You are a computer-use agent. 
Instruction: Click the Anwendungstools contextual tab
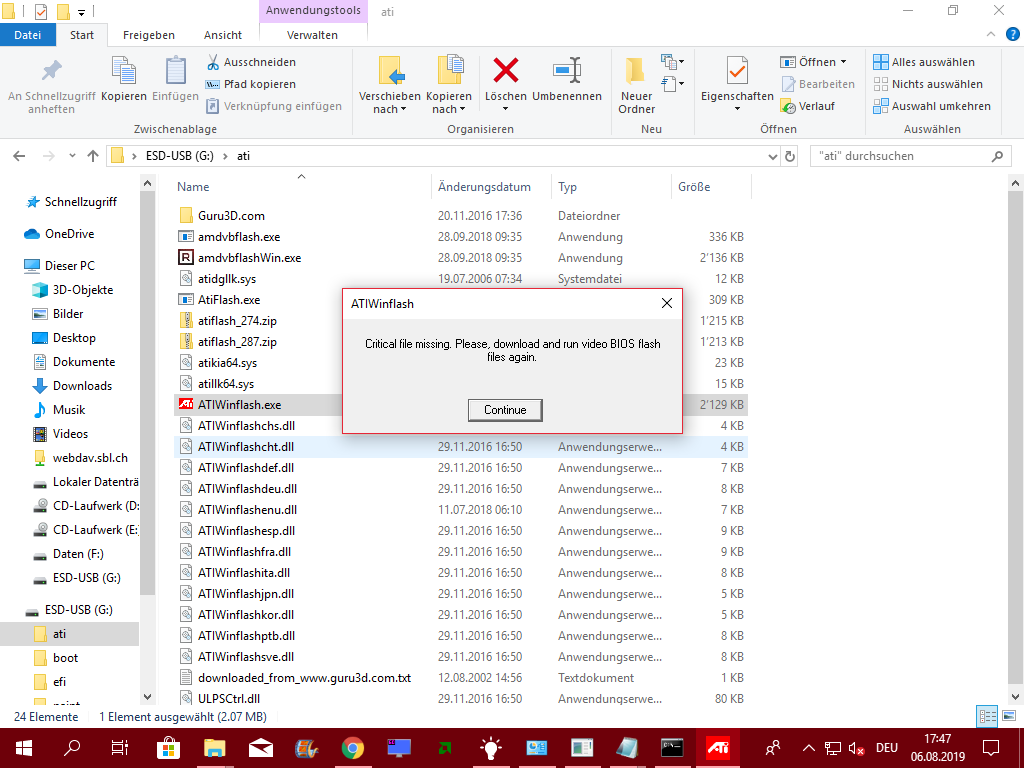pos(313,11)
